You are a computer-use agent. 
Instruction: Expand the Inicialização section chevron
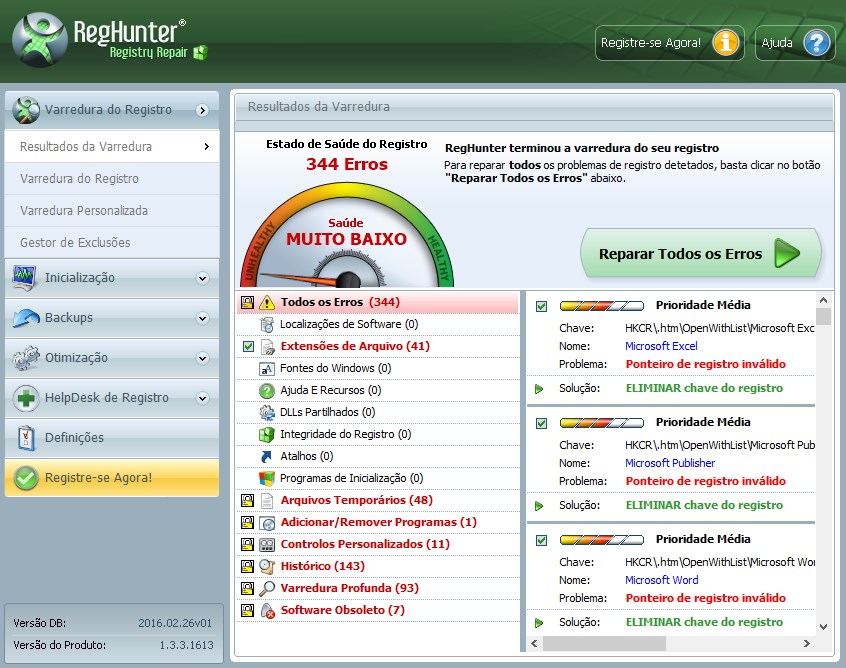[202, 278]
